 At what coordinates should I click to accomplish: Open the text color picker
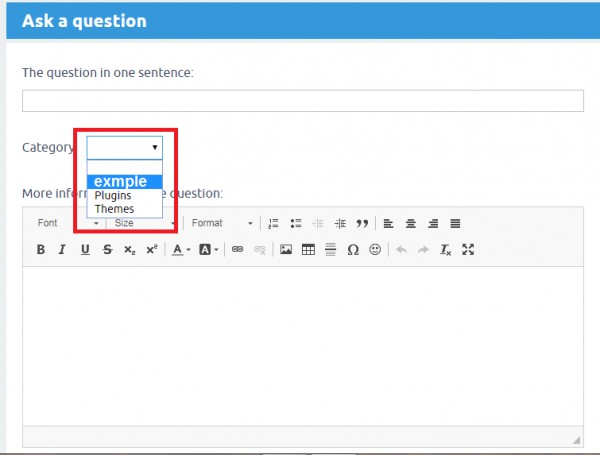(181, 249)
